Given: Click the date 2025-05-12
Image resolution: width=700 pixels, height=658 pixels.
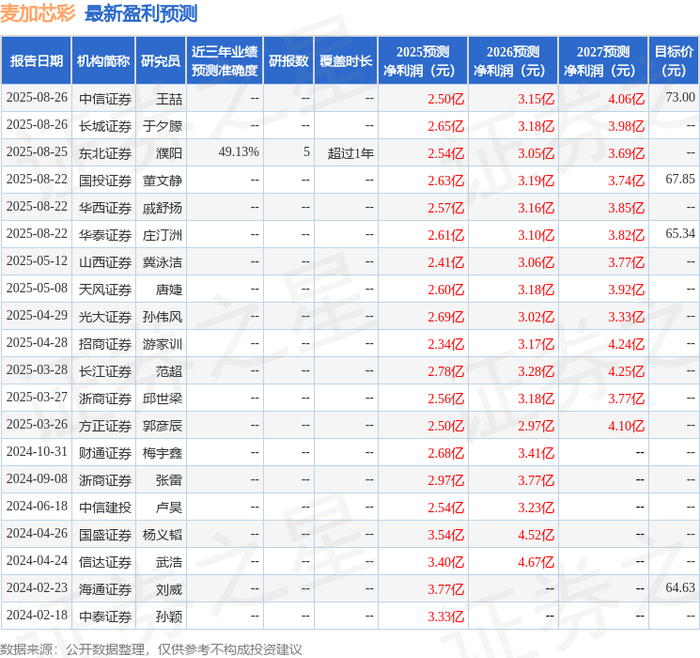Looking at the screenshot, I should coord(37,261).
